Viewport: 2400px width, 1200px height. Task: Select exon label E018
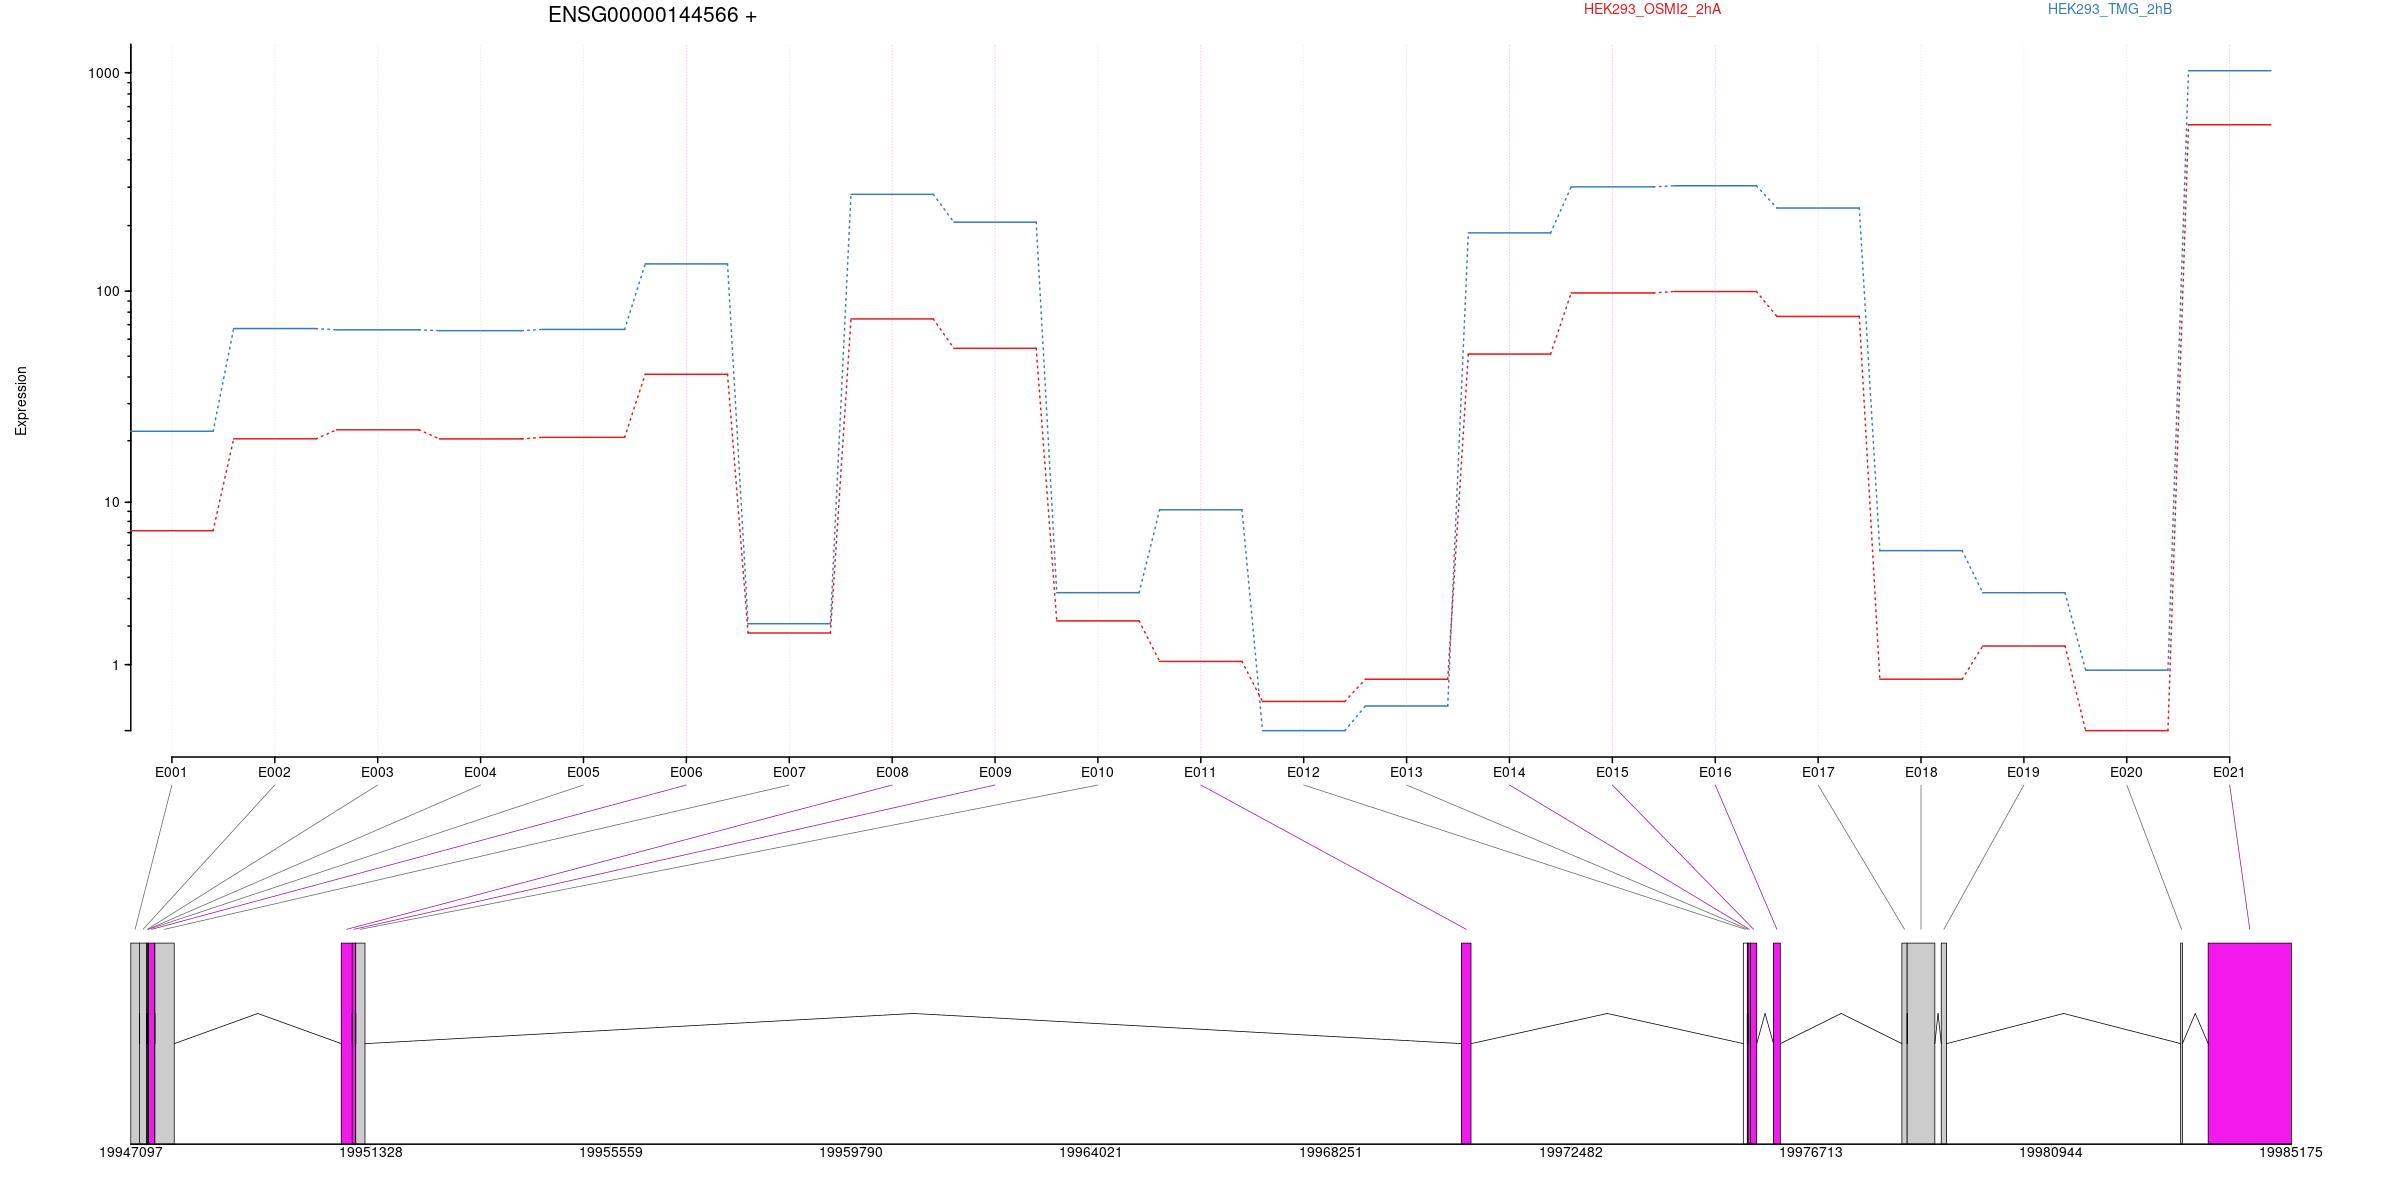click(x=1921, y=772)
